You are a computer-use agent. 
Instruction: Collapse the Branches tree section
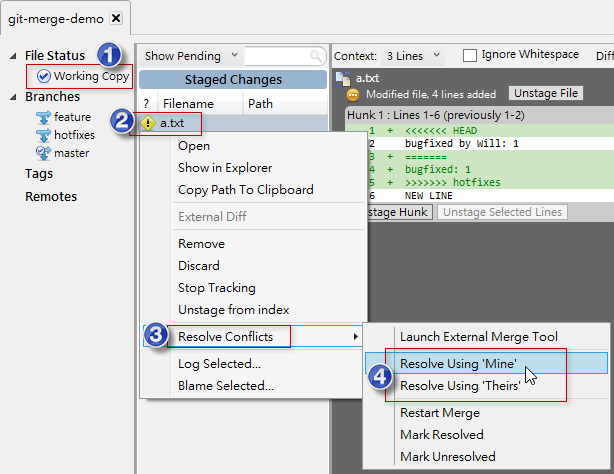(12, 97)
